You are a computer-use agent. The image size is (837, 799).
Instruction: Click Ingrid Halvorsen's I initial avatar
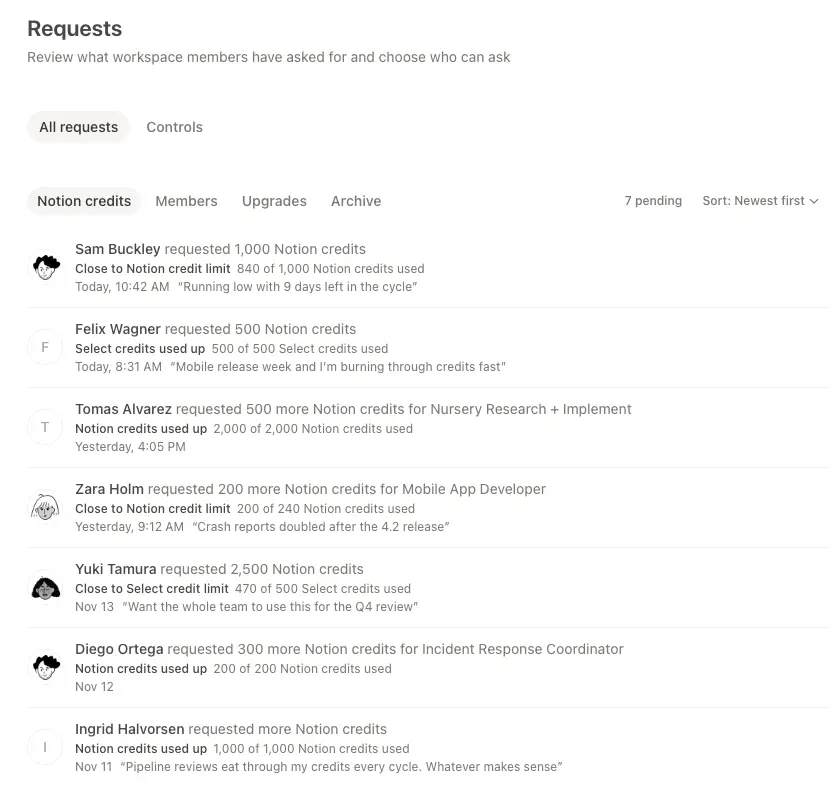(45, 748)
